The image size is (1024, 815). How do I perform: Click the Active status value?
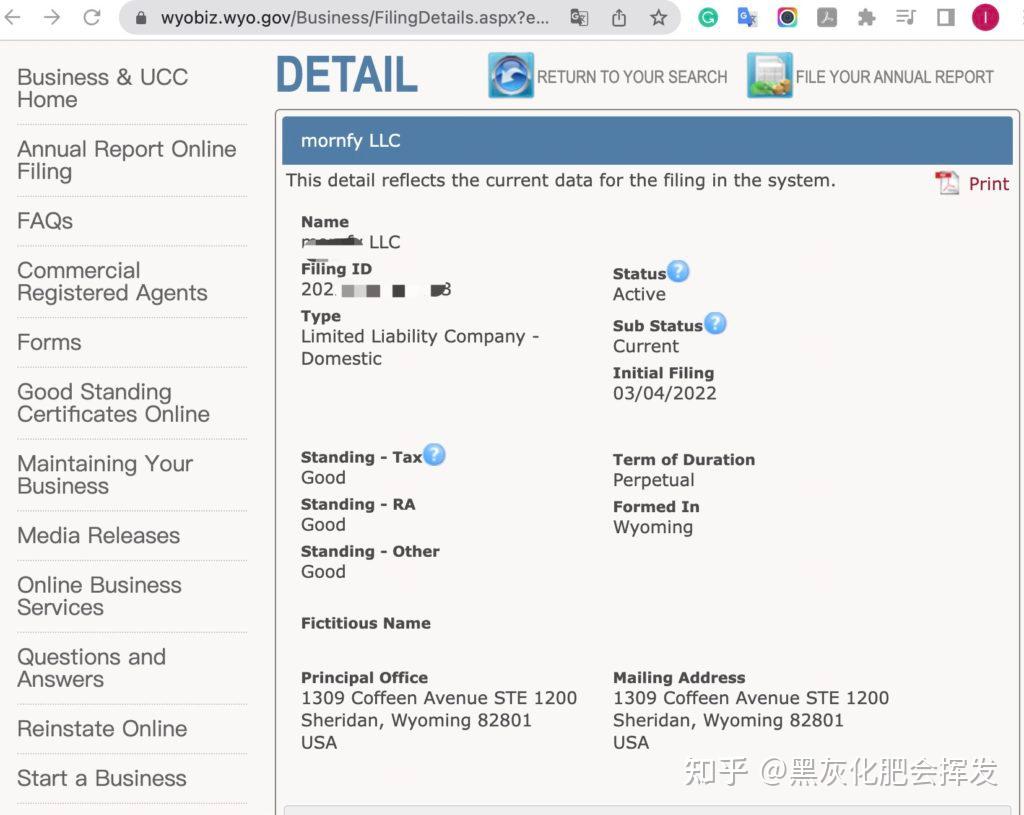pos(639,295)
